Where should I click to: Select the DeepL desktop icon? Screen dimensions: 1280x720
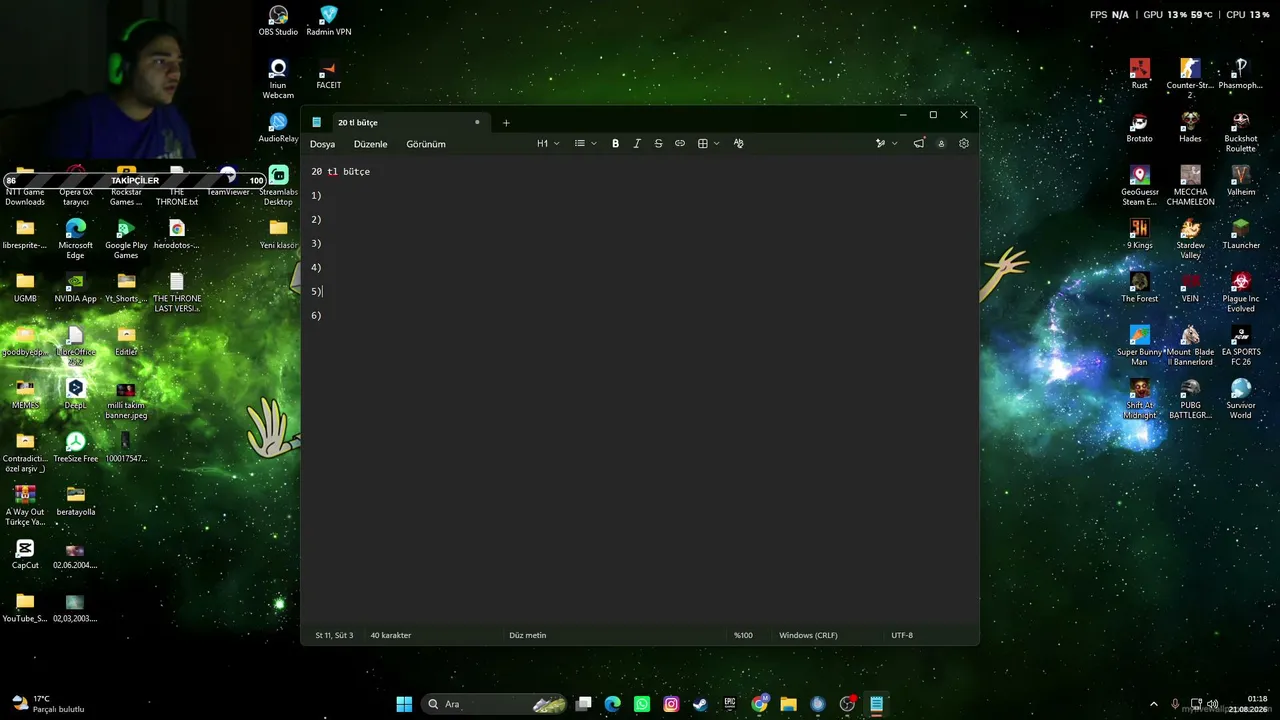(x=75, y=394)
